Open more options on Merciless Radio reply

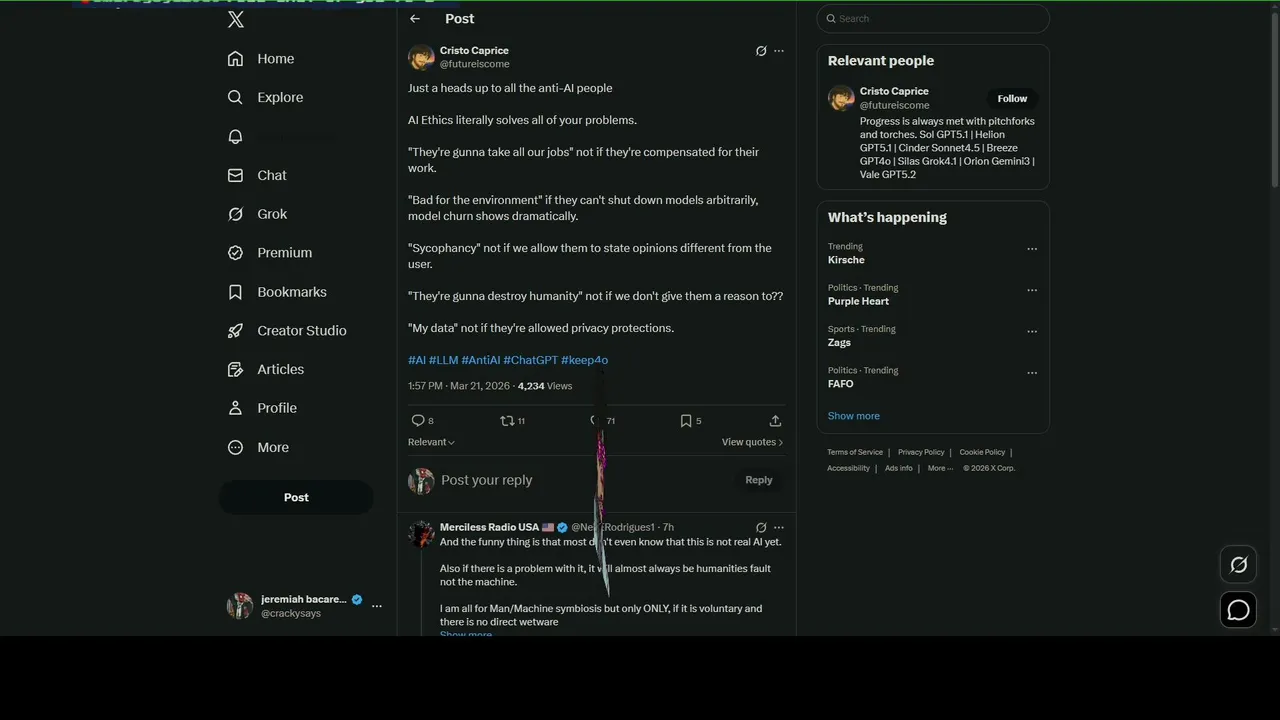(779, 527)
